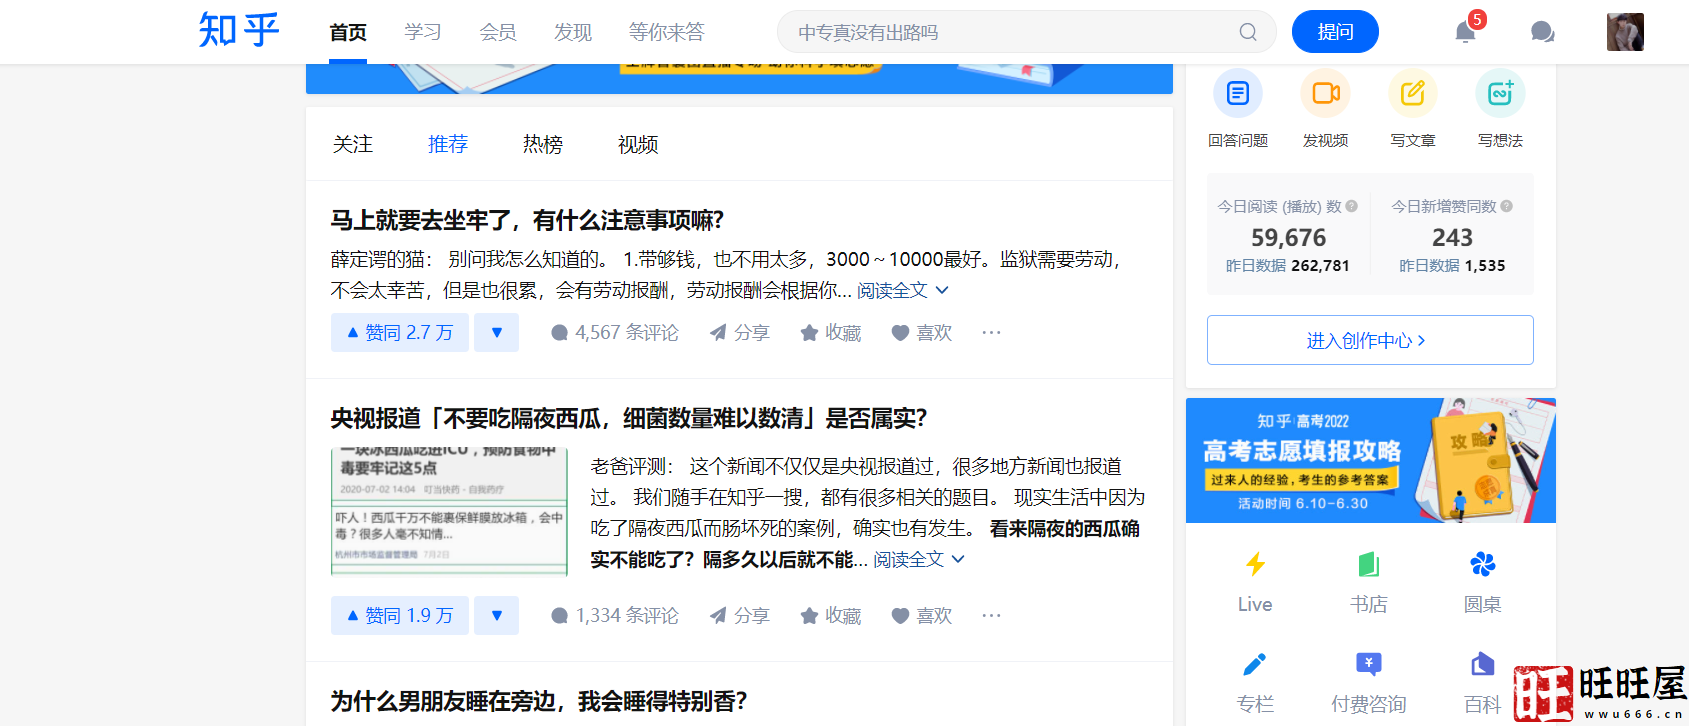Click the top banner above feed tabs
This screenshot has height=726, width=1689.
[x=739, y=79]
